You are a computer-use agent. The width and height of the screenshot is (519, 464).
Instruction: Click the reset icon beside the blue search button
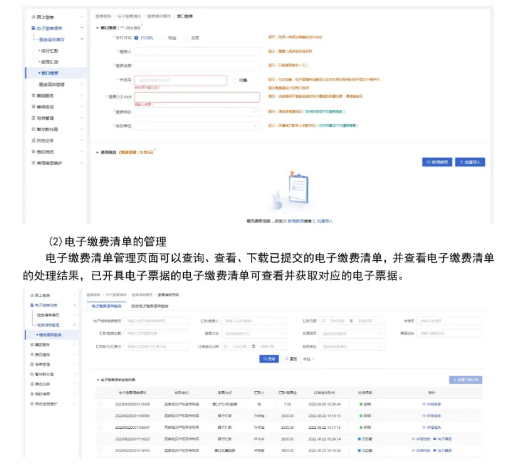[287, 359]
